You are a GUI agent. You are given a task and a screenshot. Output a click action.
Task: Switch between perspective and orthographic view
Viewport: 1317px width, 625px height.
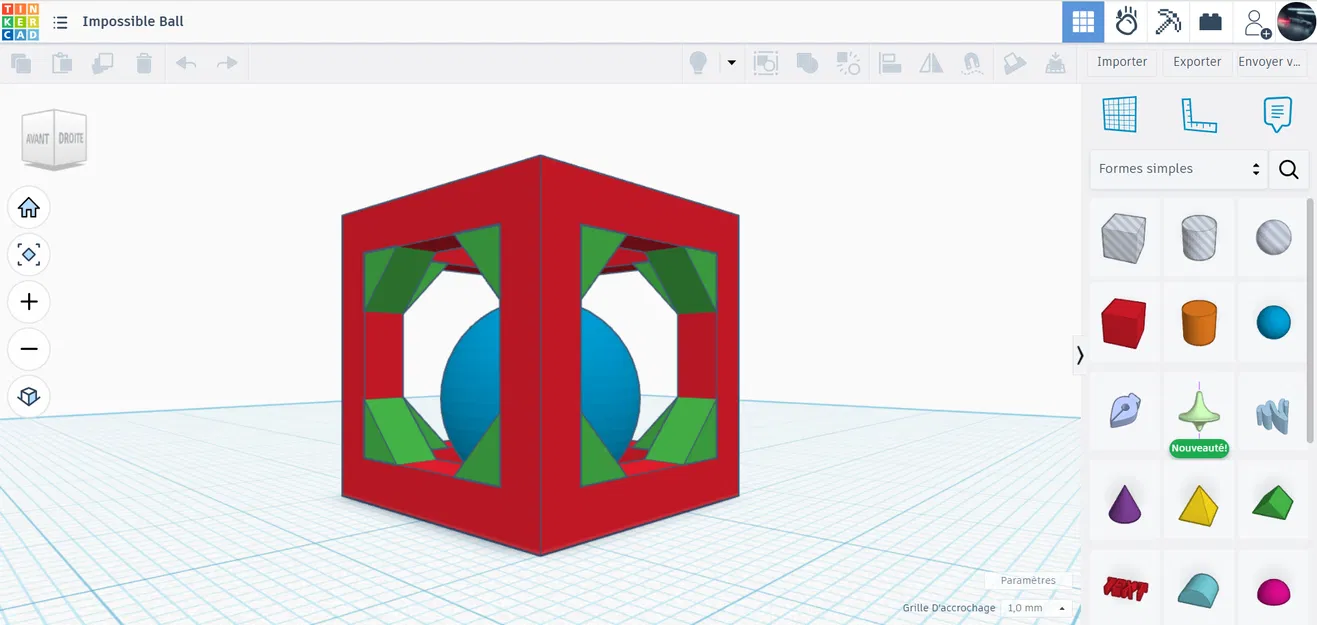29,396
